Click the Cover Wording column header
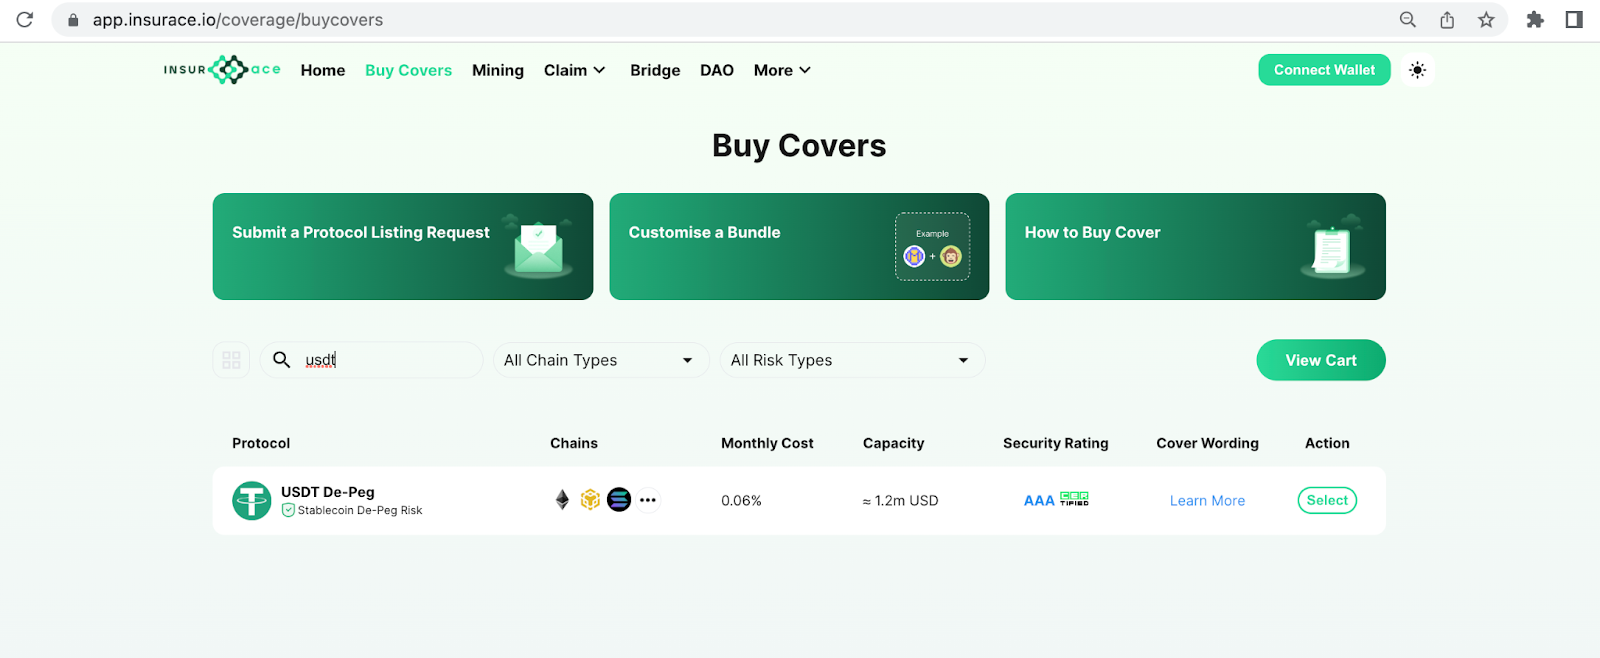This screenshot has height=658, width=1600. pos(1207,443)
